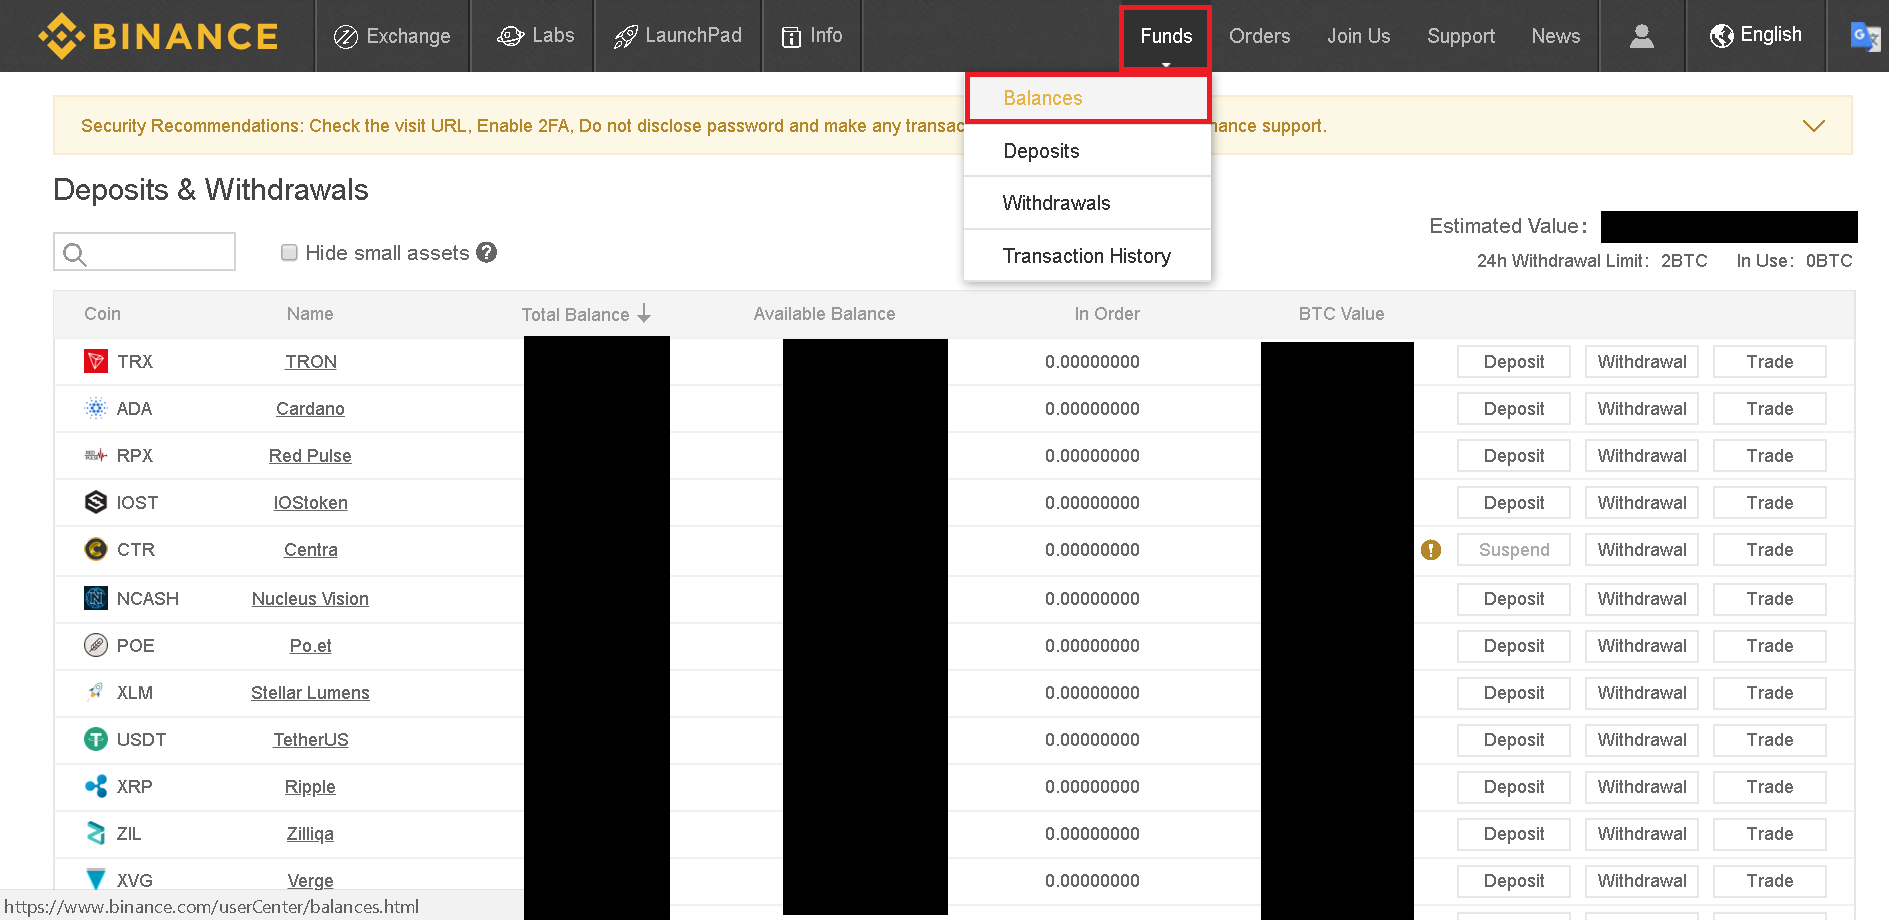This screenshot has width=1889, height=920.
Task: Click the search magnifier icon
Action: pyautogui.click(x=75, y=254)
